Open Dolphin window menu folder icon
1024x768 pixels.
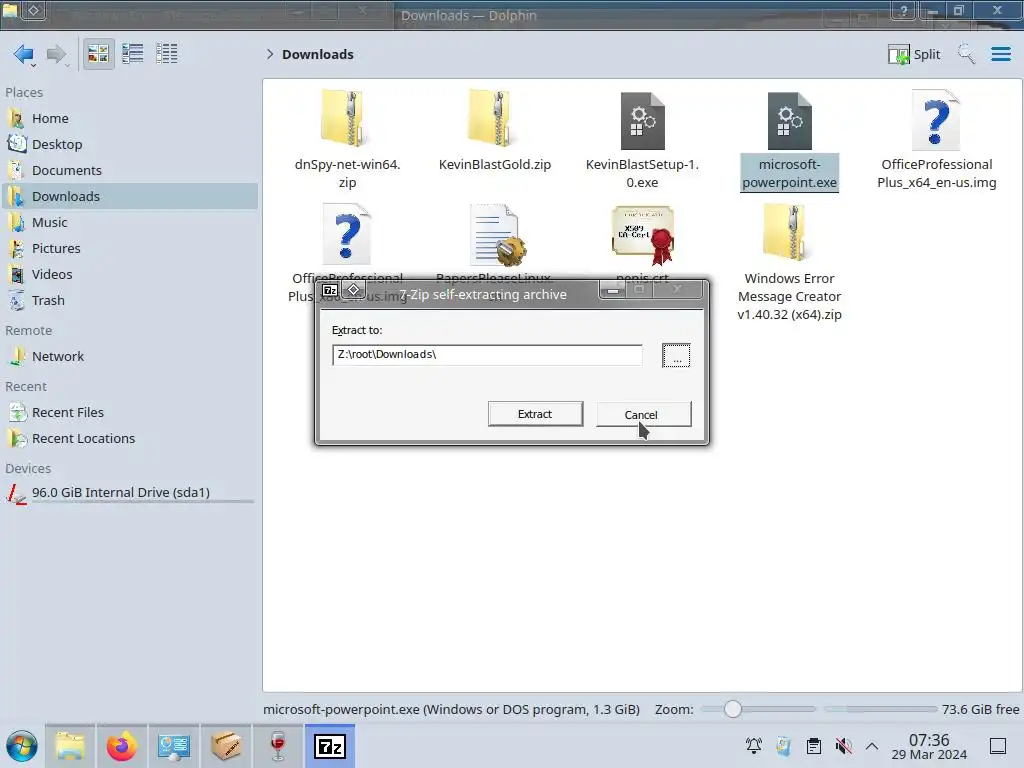(10, 10)
